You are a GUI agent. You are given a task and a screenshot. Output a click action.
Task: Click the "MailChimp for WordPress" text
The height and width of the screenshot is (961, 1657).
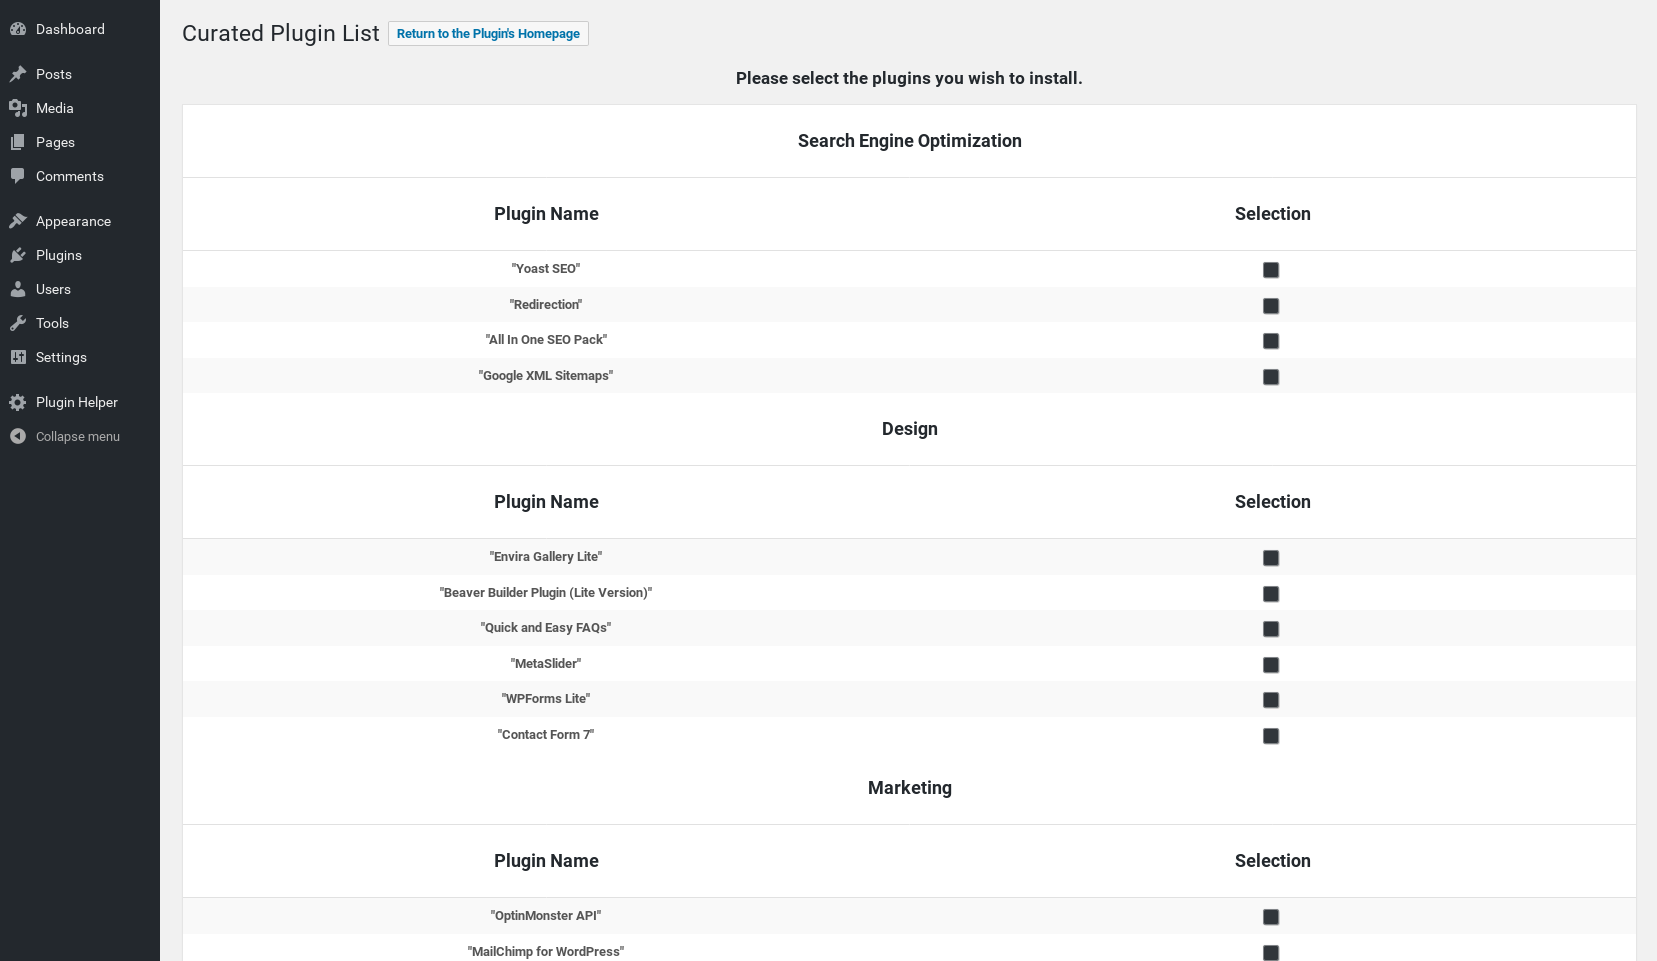546,952
